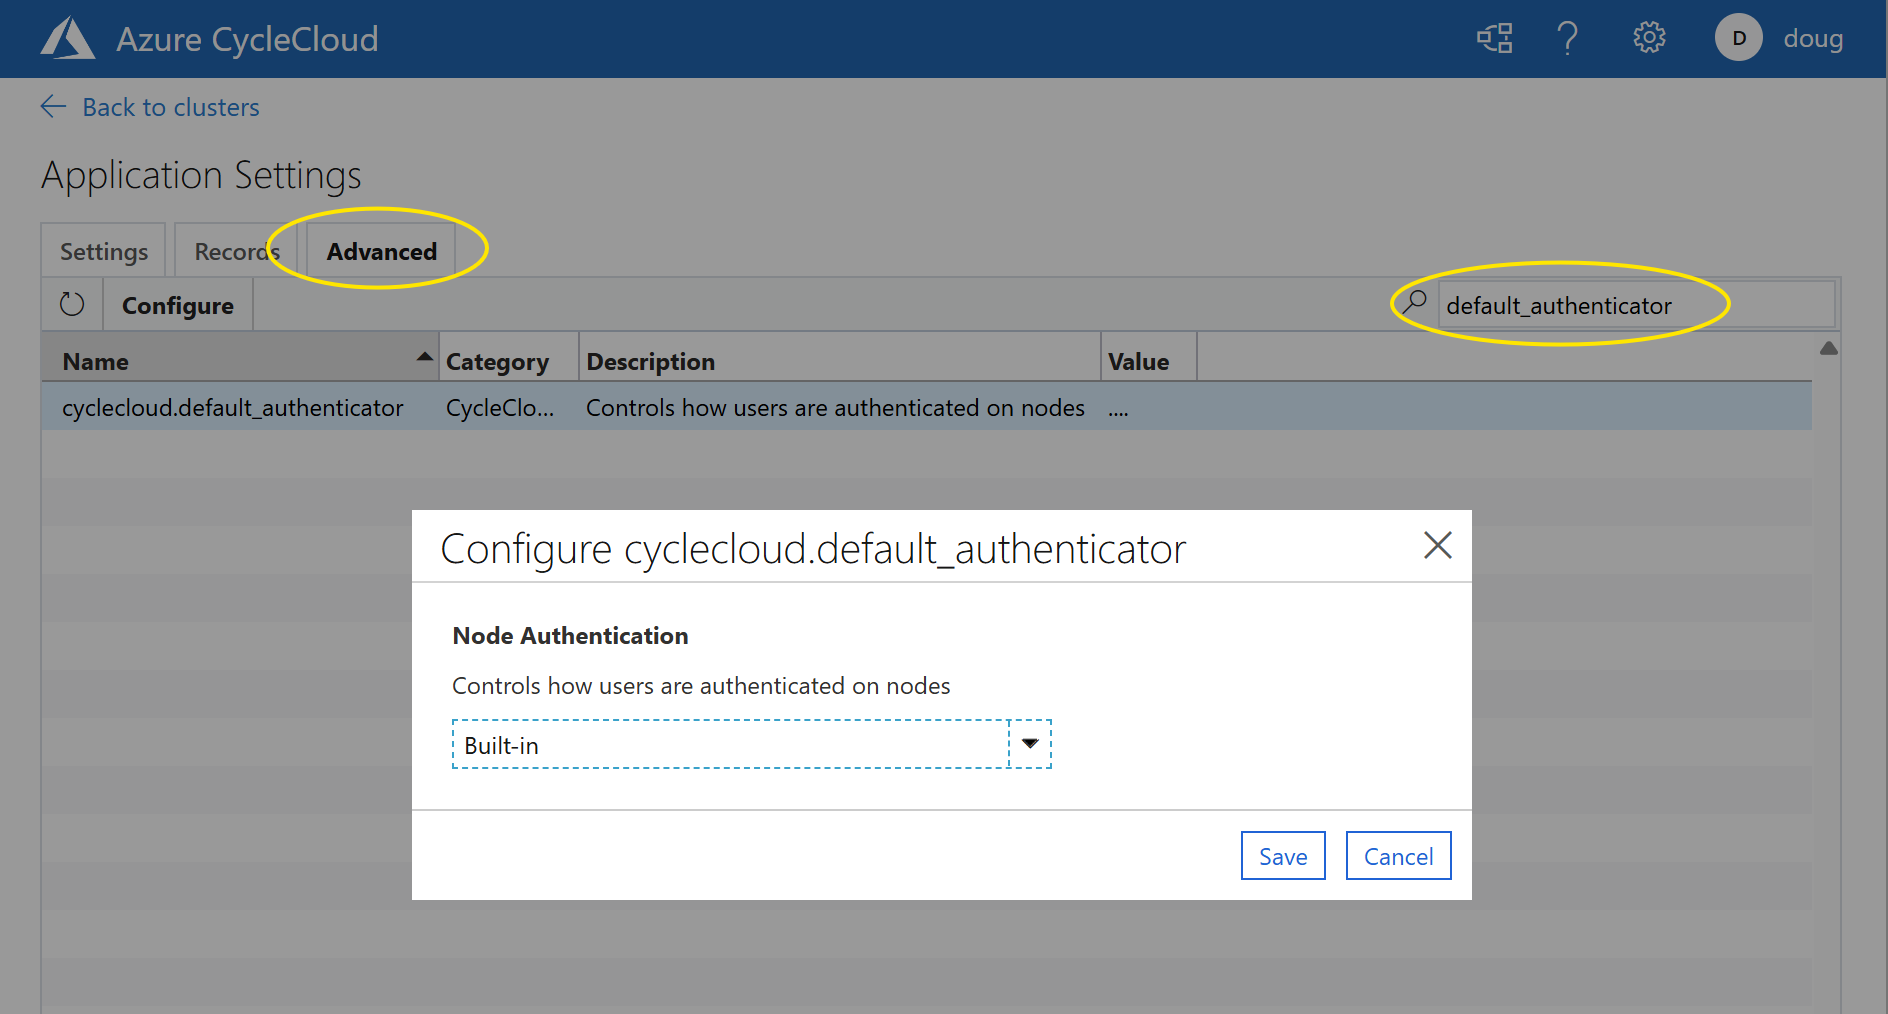
Task: Save the Node Authentication configuration
Action: point(1283,856)
